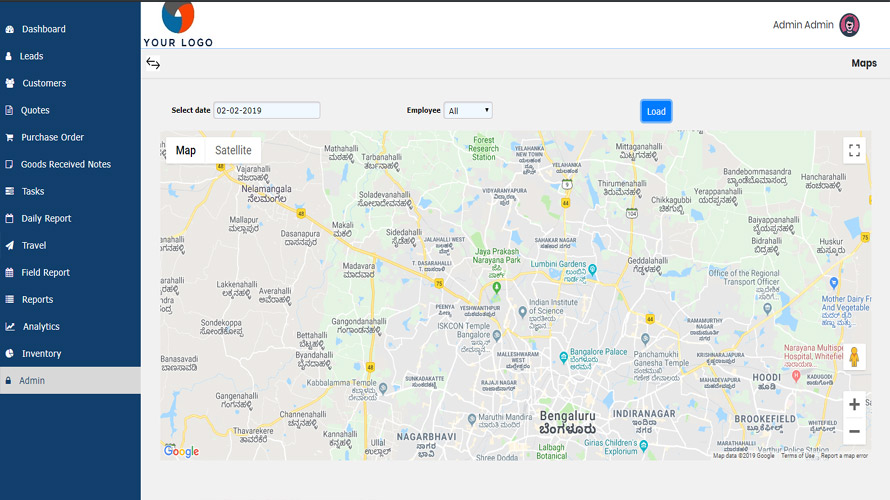Click the ISKCON Temple map marker
This screenshot has width=890, height=500.
(x=497, y=335)
